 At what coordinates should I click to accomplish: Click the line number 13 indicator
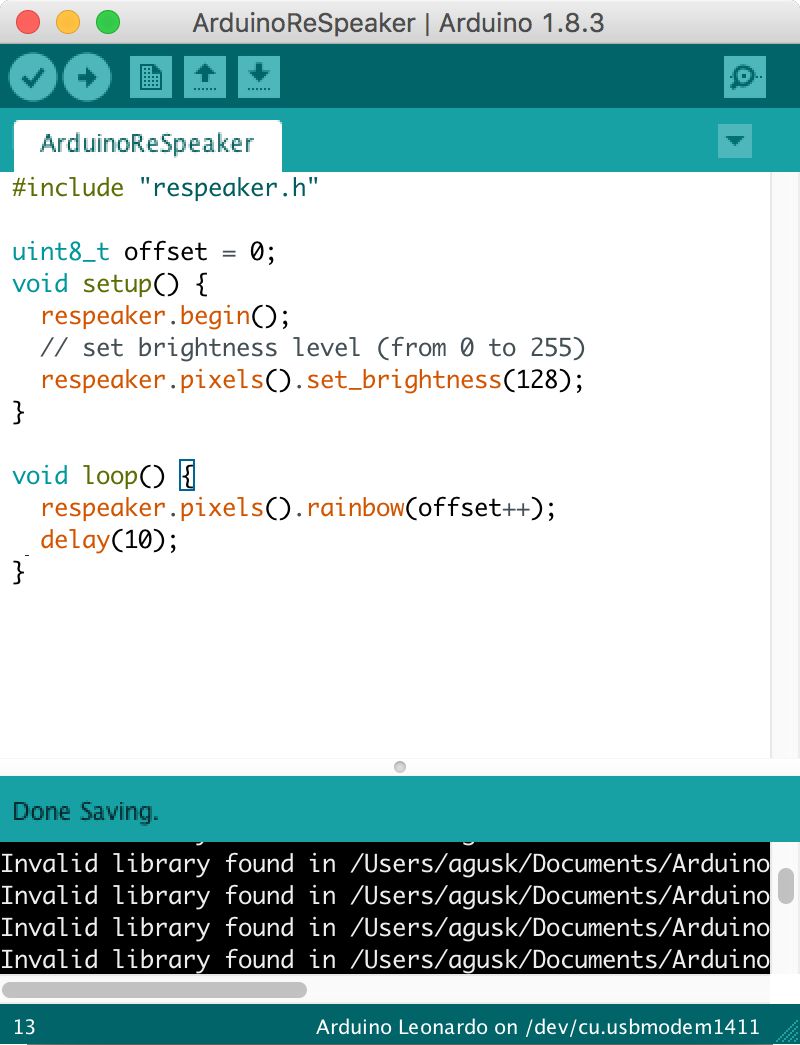[24, 1026]
